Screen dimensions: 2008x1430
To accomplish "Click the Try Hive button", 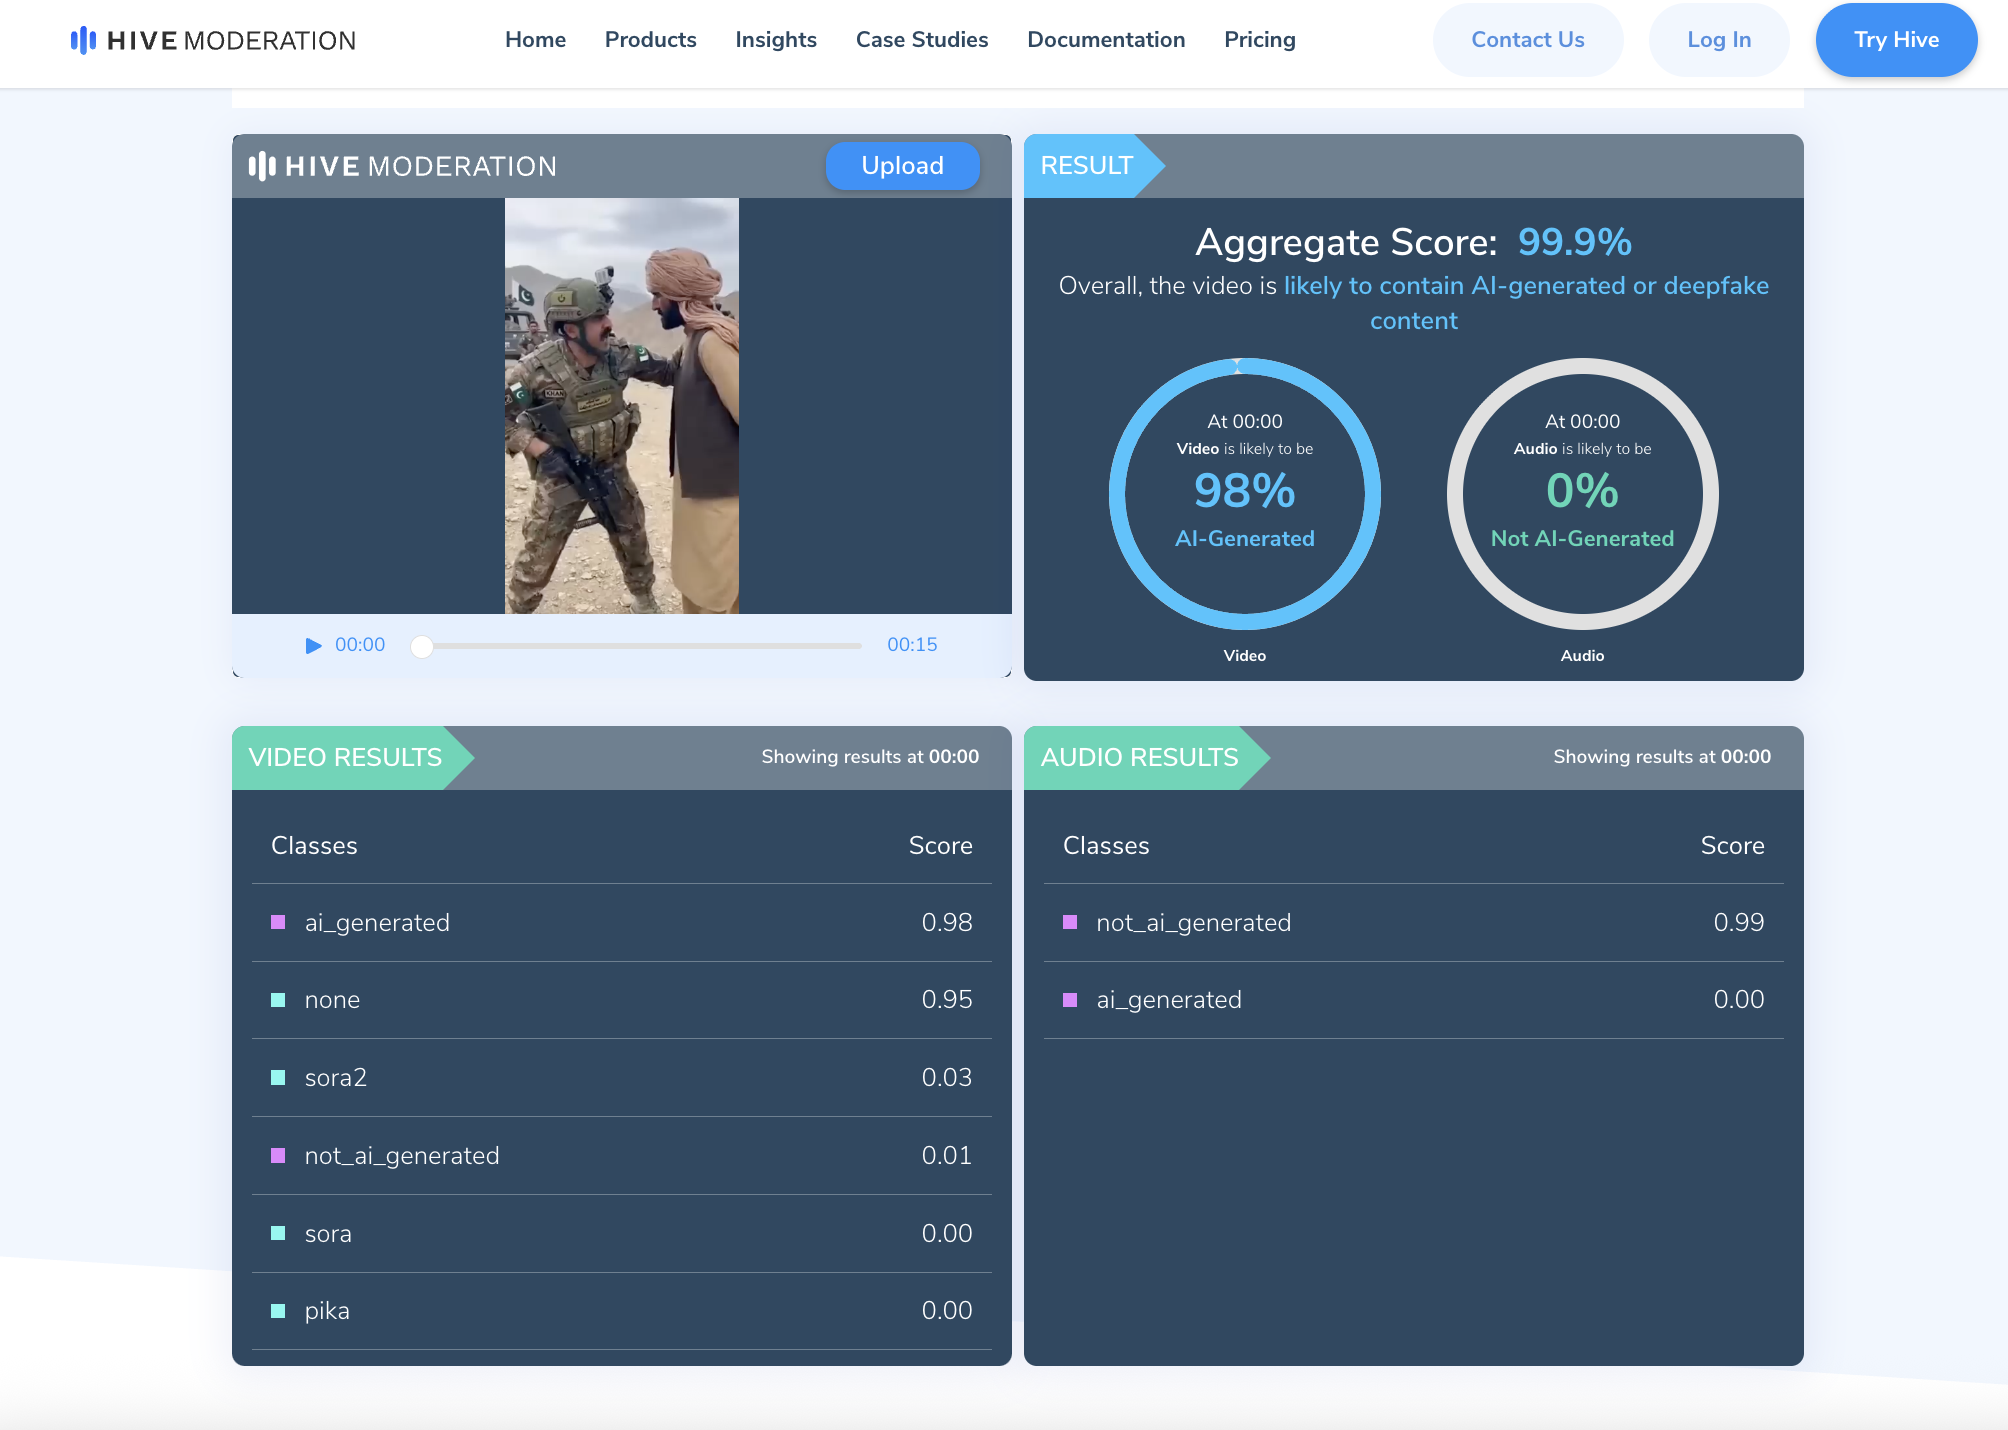I will (x=1896, y=40).
